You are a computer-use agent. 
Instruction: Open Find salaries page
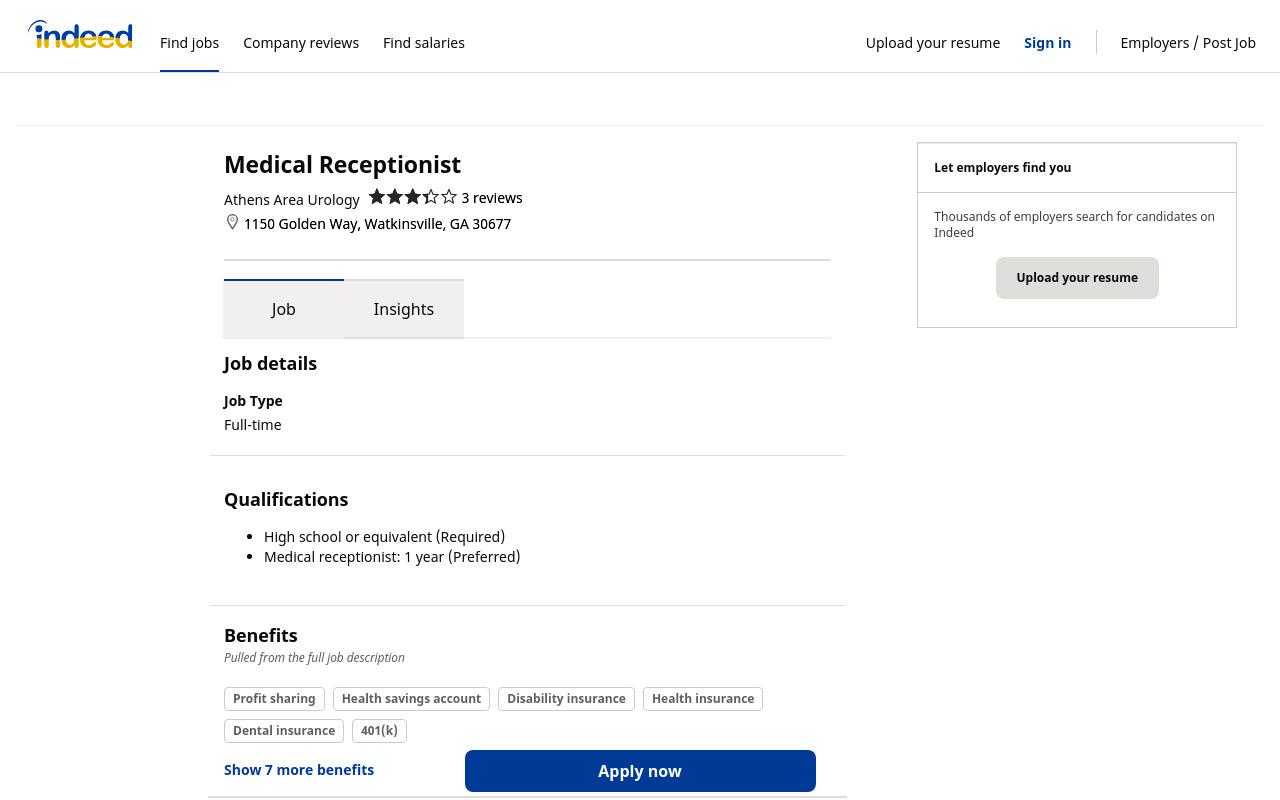[424, 42]
